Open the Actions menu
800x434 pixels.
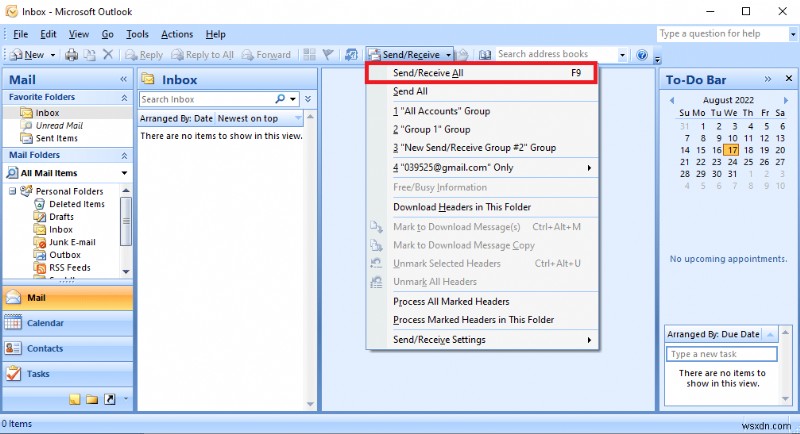coord(177,34)
